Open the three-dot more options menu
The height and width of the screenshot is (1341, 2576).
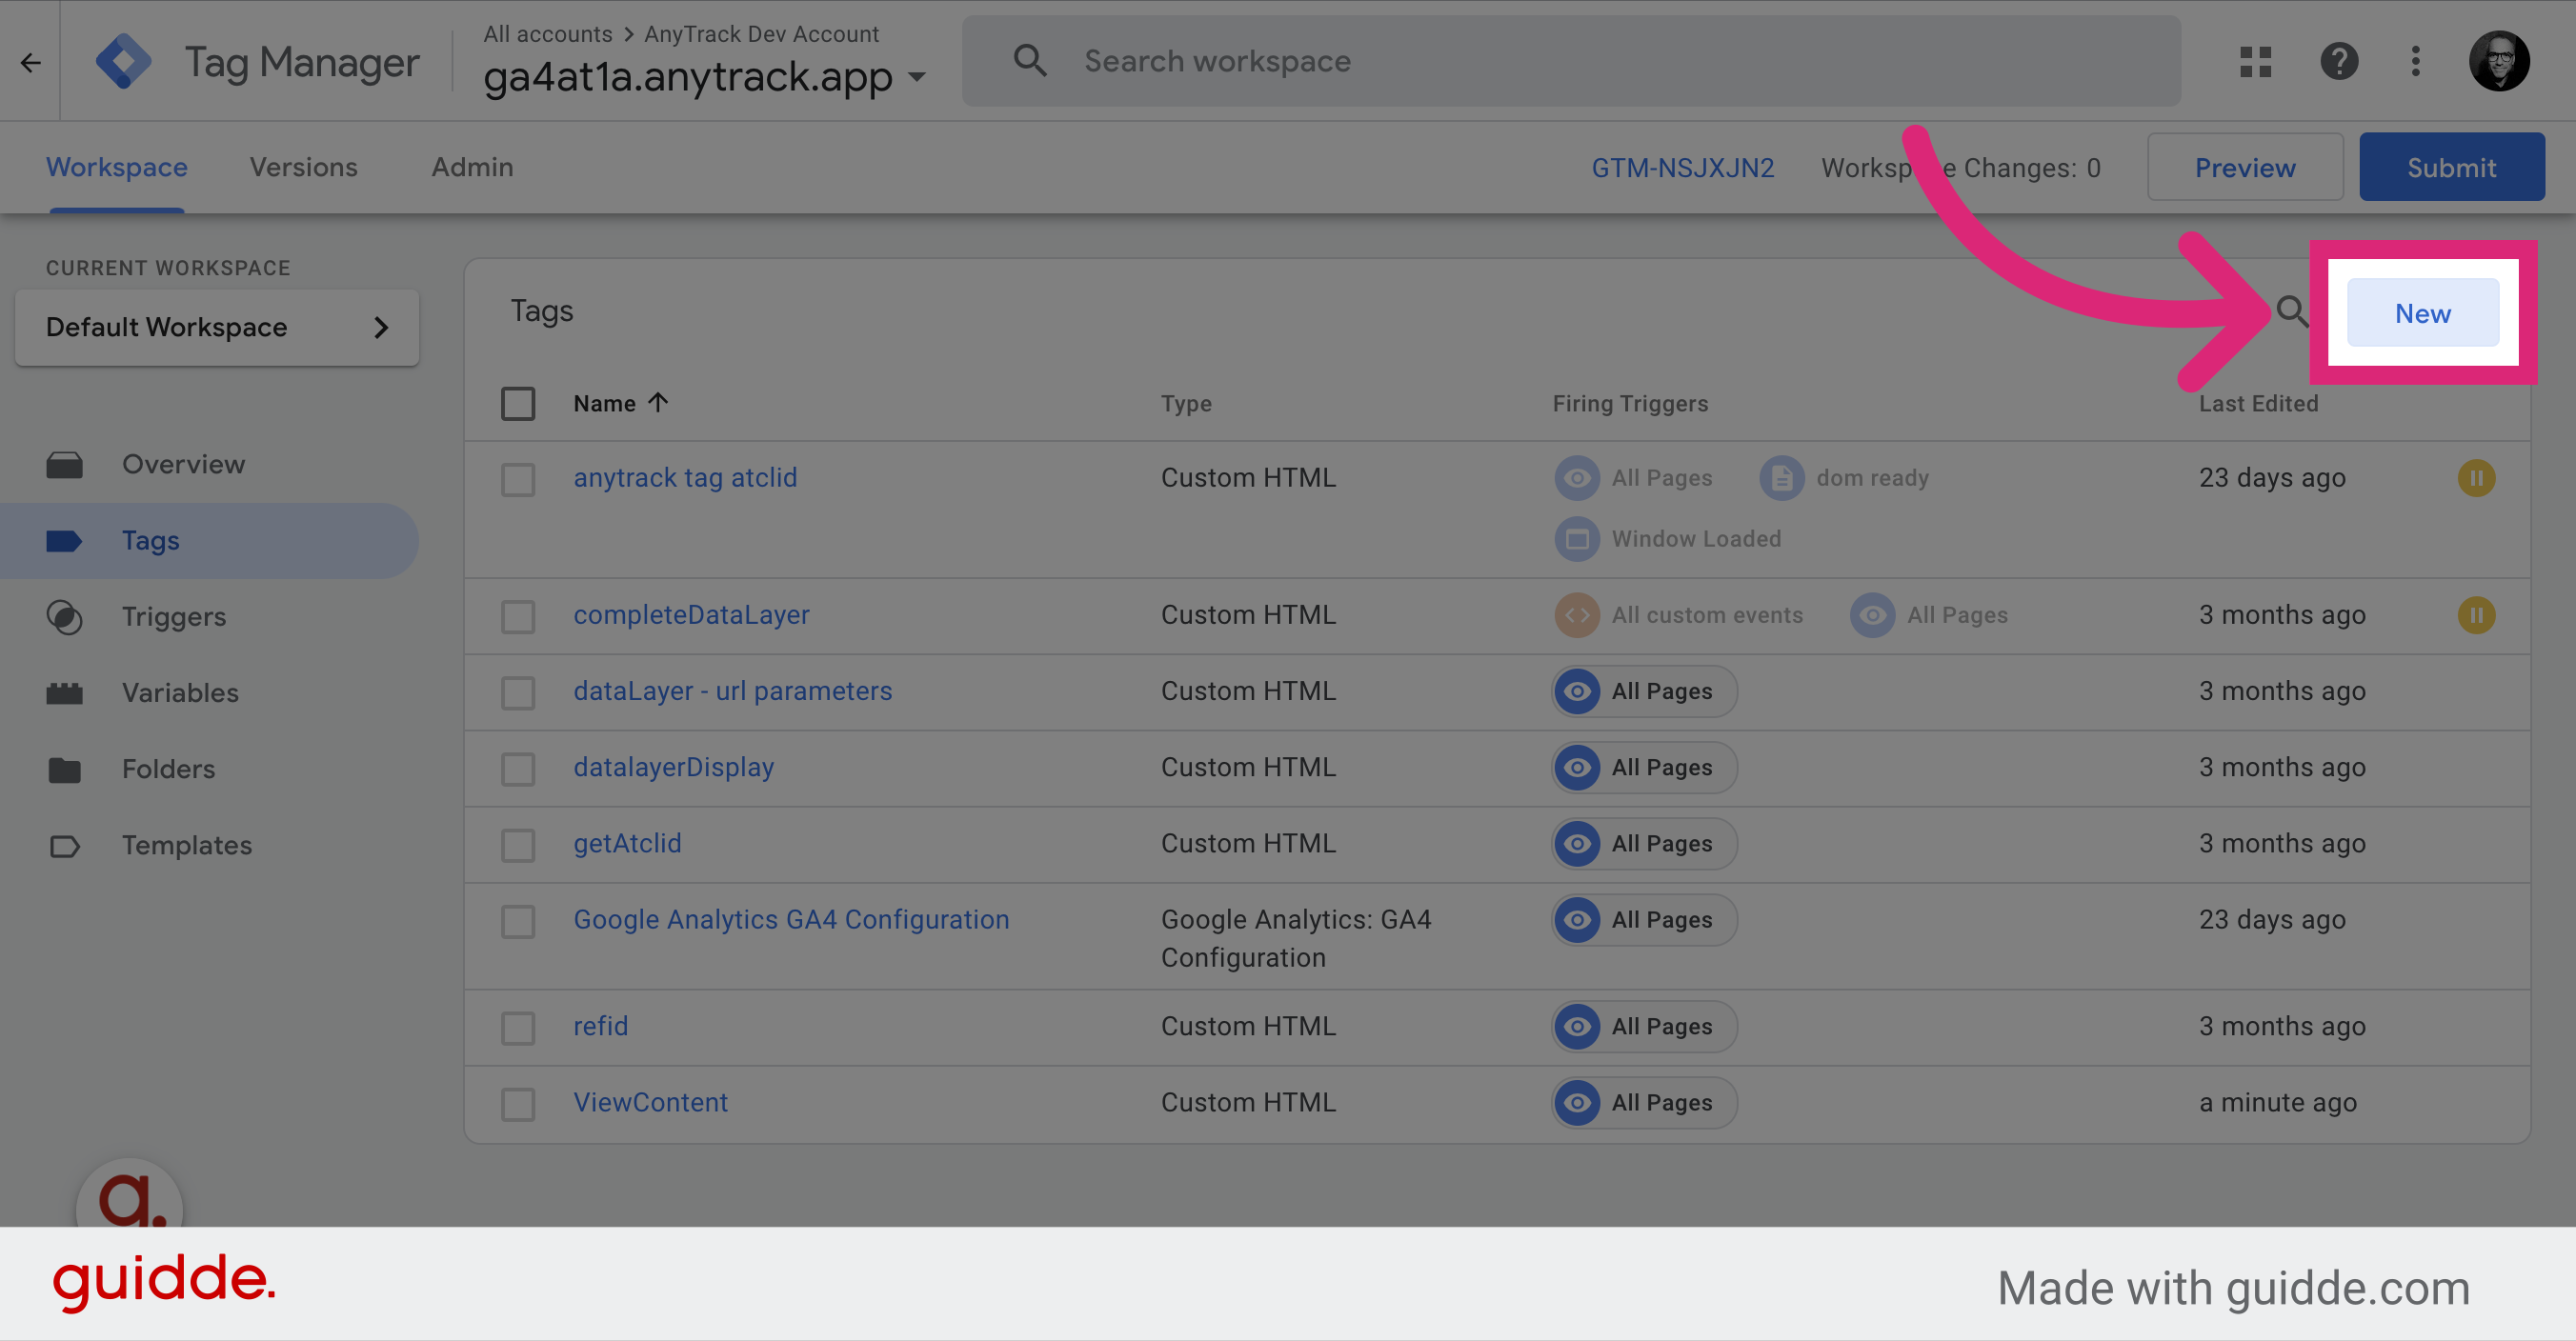[2415, 62]
